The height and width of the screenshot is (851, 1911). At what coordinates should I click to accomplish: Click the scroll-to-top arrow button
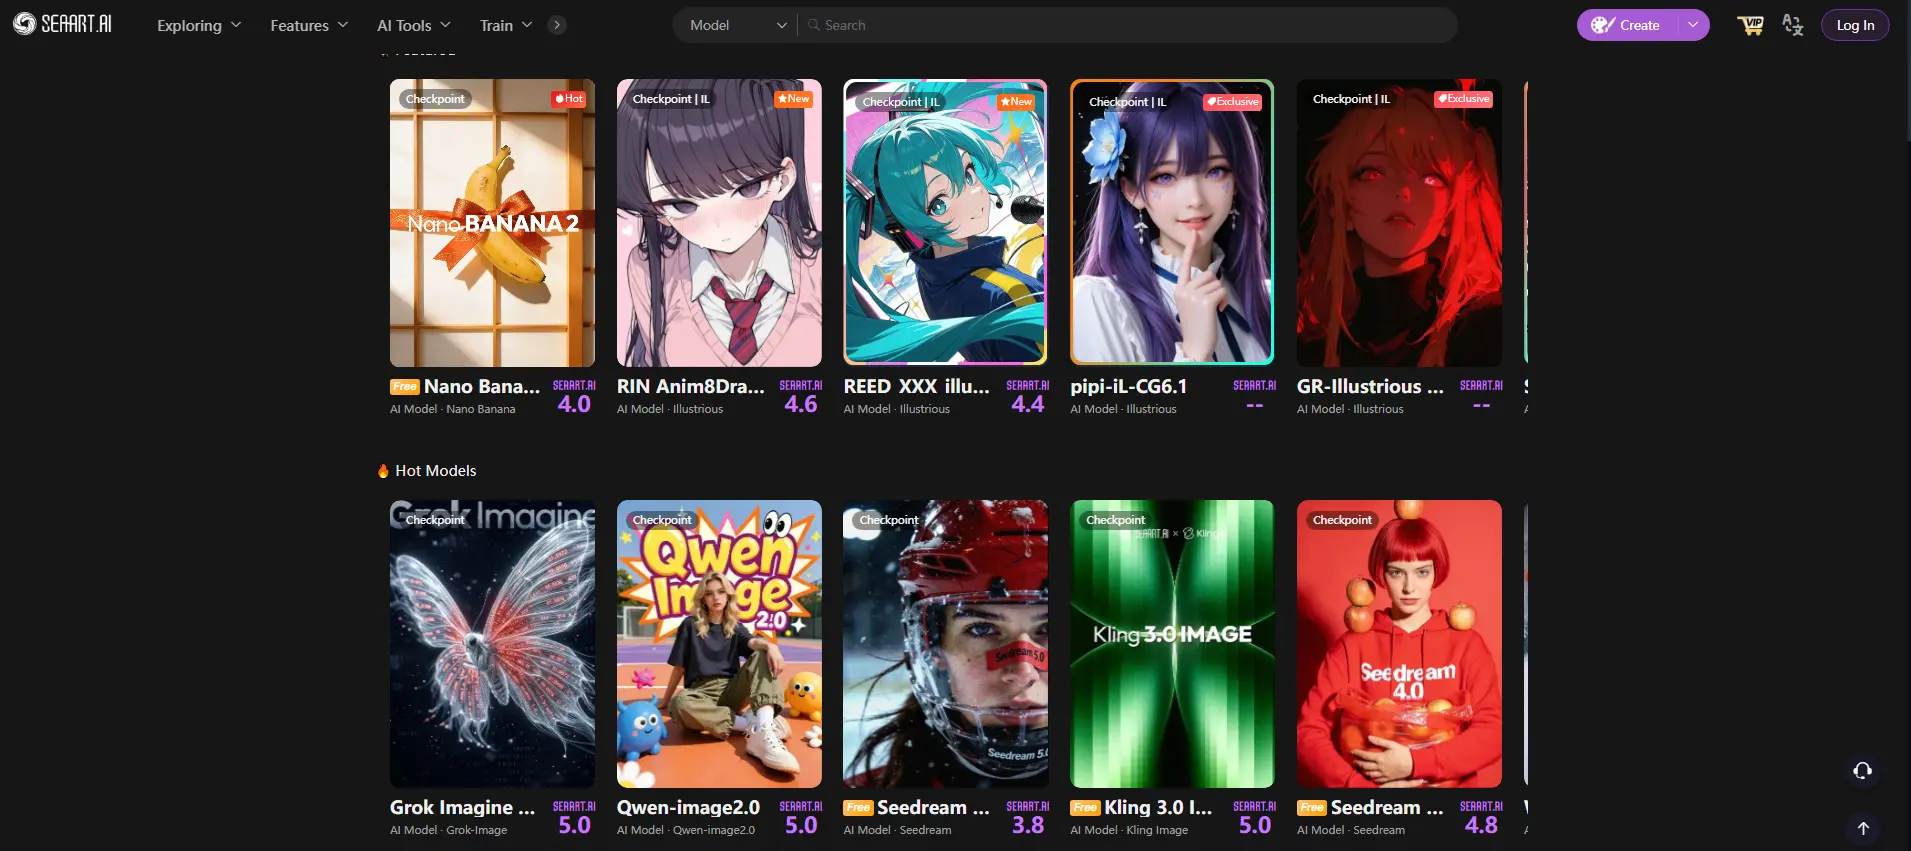coord(1862,828)
